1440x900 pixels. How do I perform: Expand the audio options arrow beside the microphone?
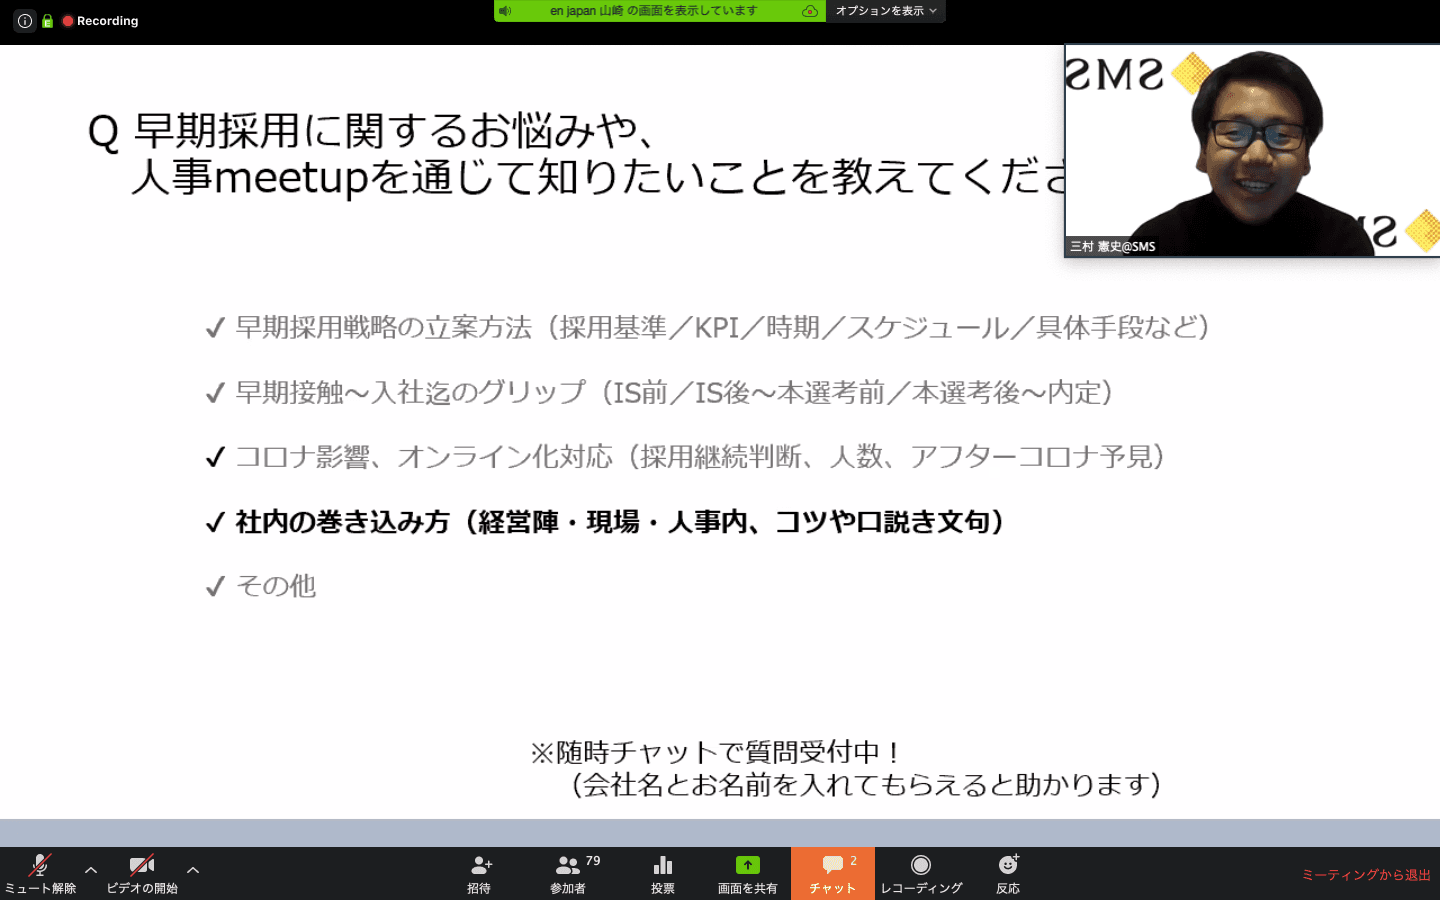click(x=91, y=870)
